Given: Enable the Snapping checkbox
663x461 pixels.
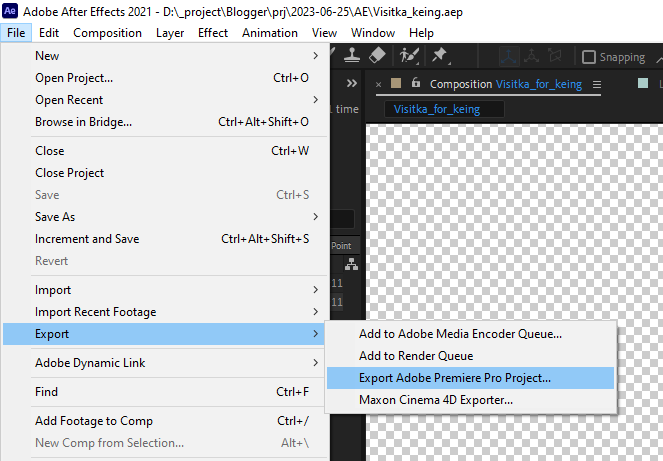Looking at the screenshot, I should coord(589,57).
